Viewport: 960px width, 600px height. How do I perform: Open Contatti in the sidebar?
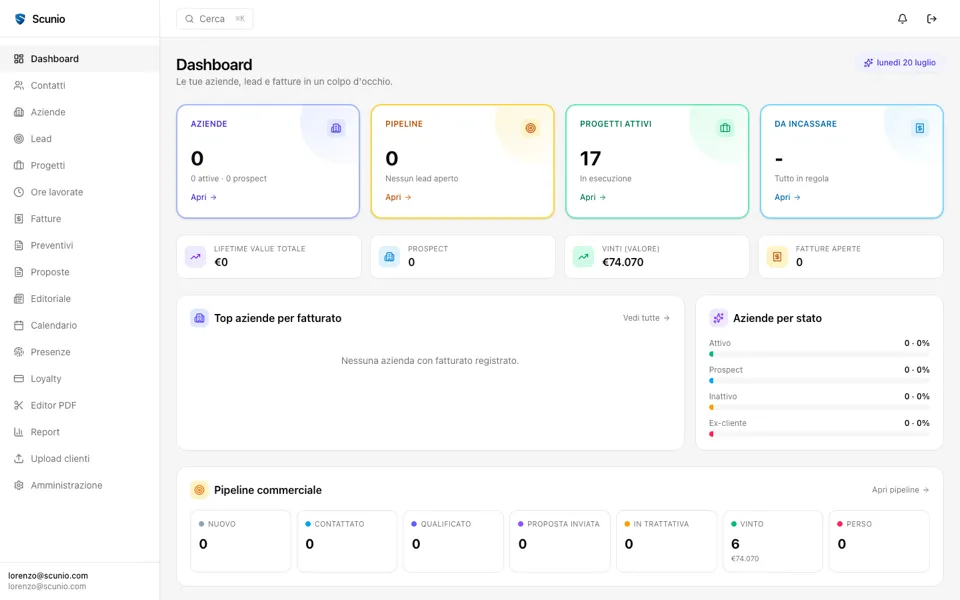click(80, 86)
